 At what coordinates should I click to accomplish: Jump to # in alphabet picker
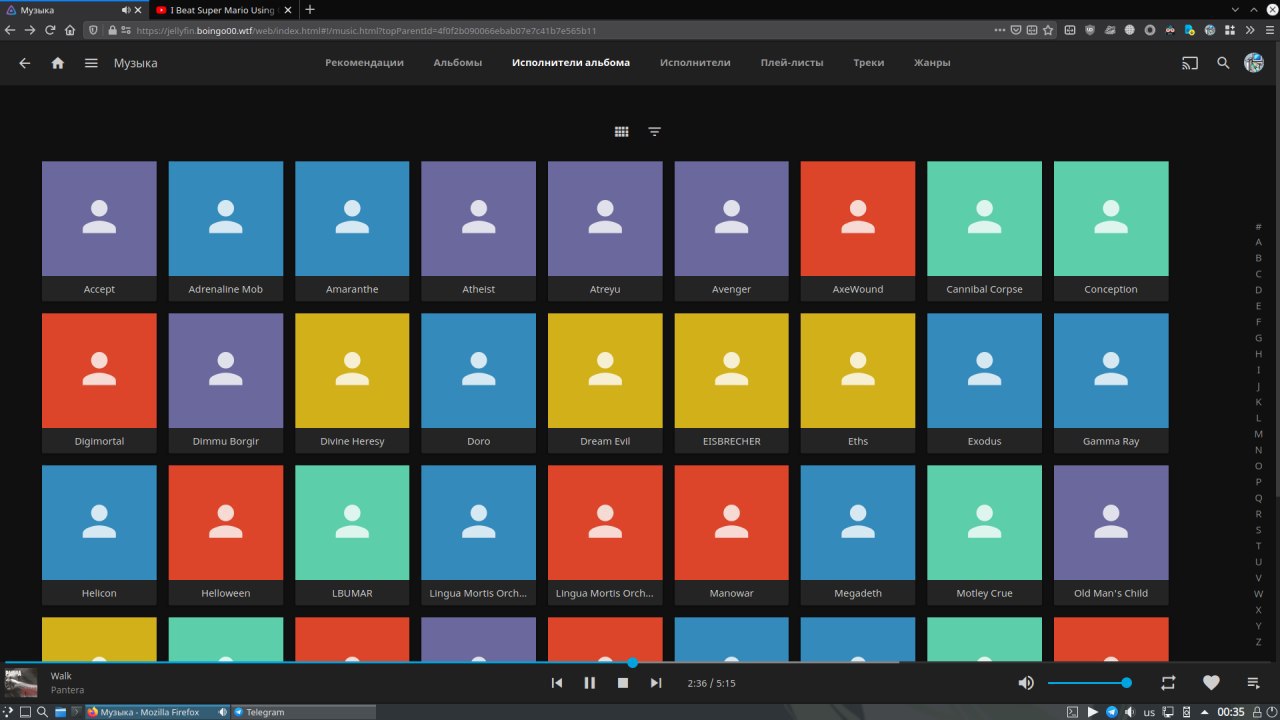click(1258, 226)
